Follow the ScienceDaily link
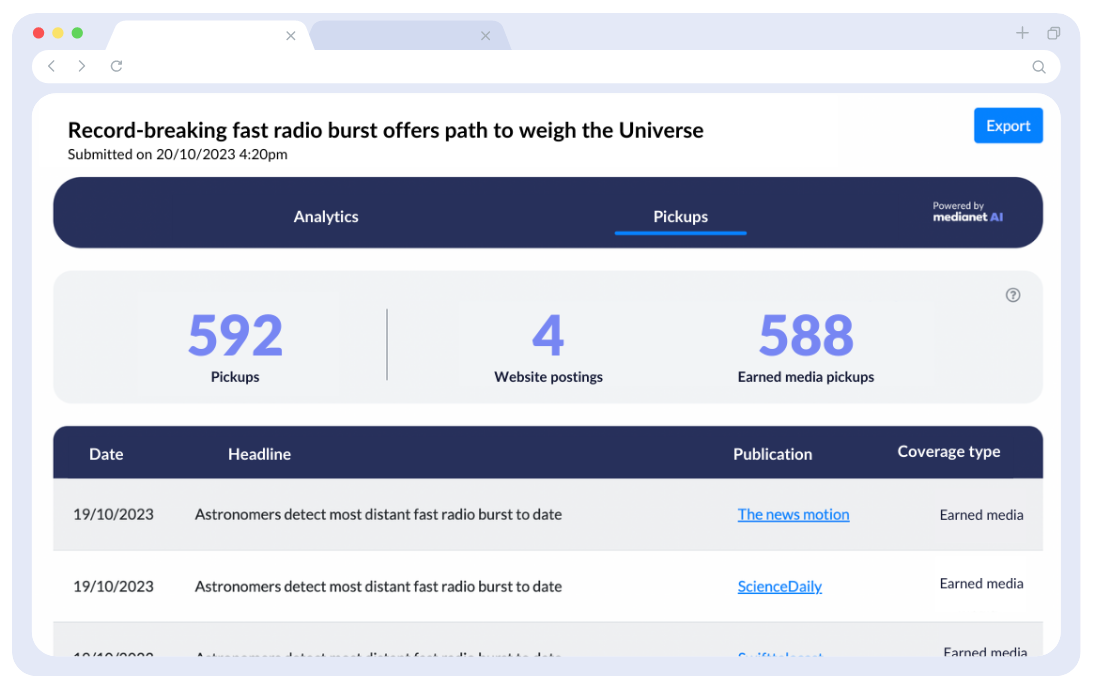The width and height of the screenshot is (1095, 700). coord(779,586)
